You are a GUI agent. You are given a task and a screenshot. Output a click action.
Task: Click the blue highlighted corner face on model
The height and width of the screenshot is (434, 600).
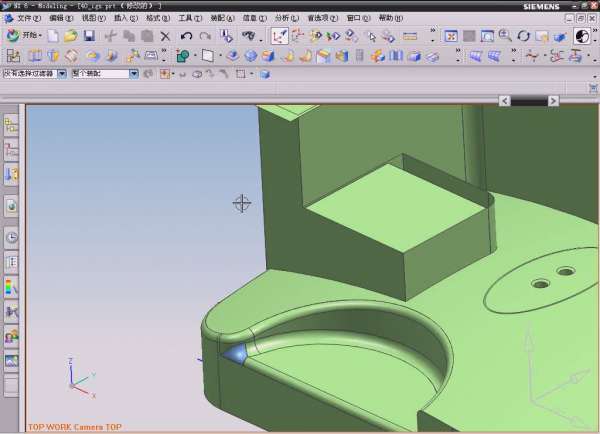[236, 353]
